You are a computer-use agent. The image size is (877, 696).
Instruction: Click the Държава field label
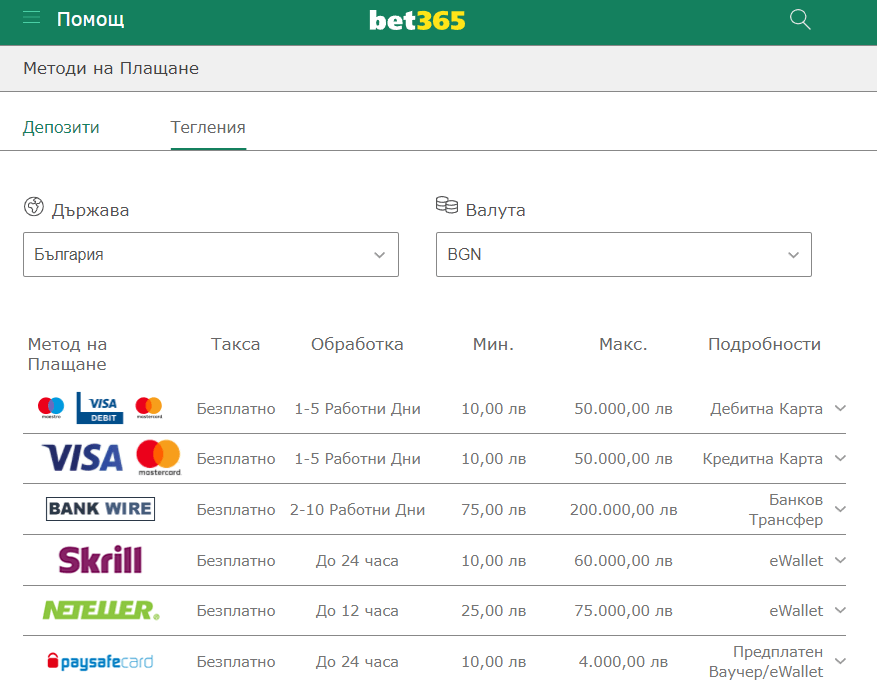point(91,210)
